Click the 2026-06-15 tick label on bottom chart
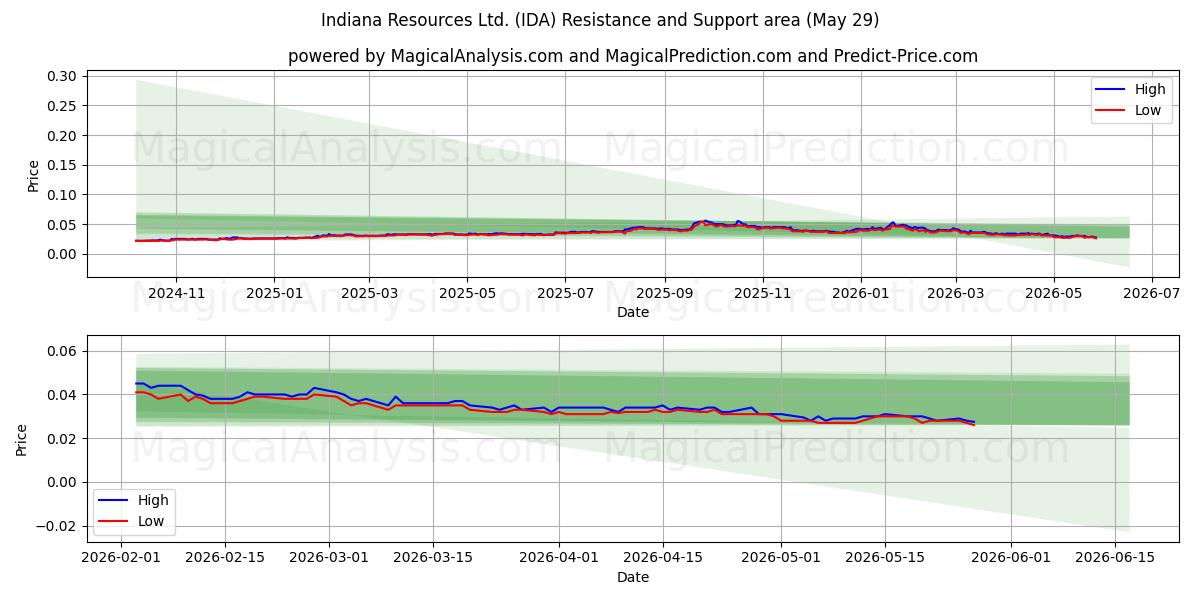Viewport: 1200px width, 600px height. click(x=1115, y=559)
